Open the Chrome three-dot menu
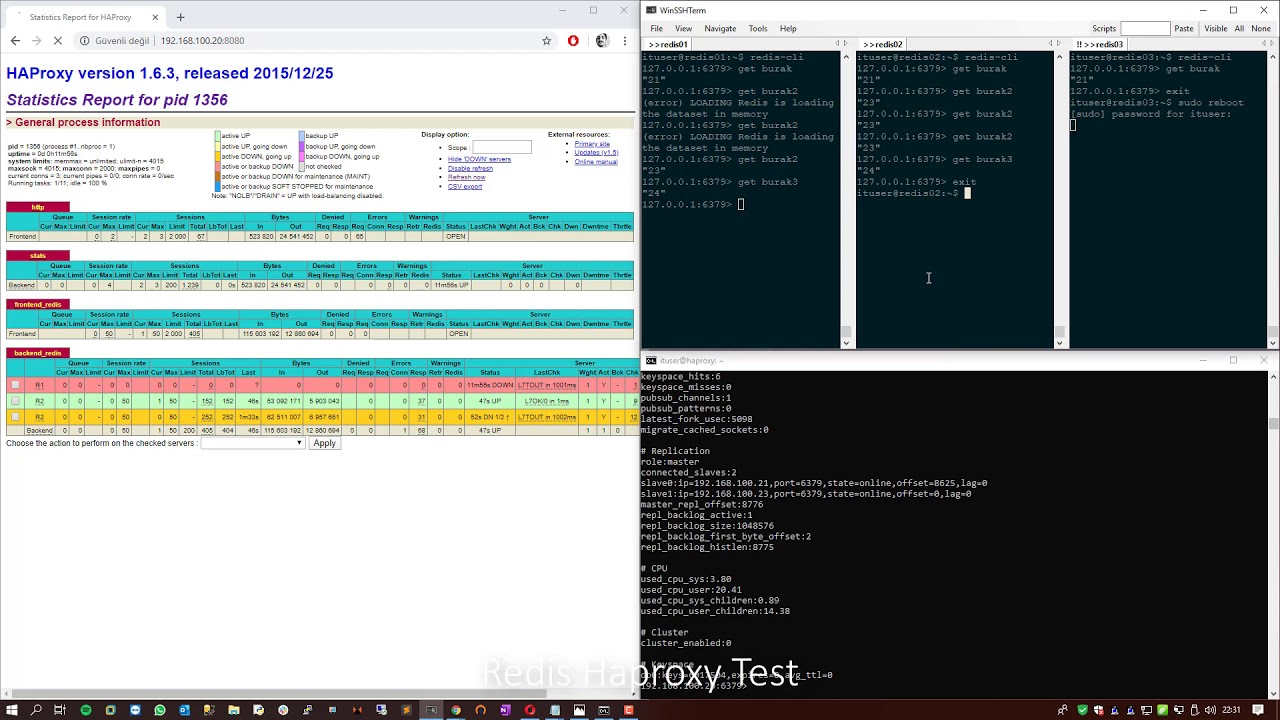This screenshot has width=1280, height=720. click(x=626, y=41)
